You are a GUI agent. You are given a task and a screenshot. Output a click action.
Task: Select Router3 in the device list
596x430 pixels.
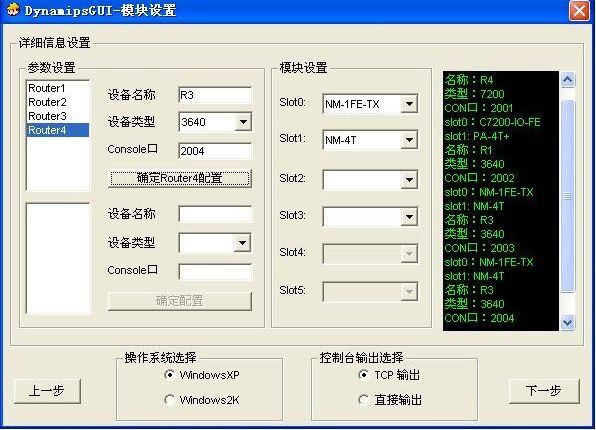[x=58, y=116]
